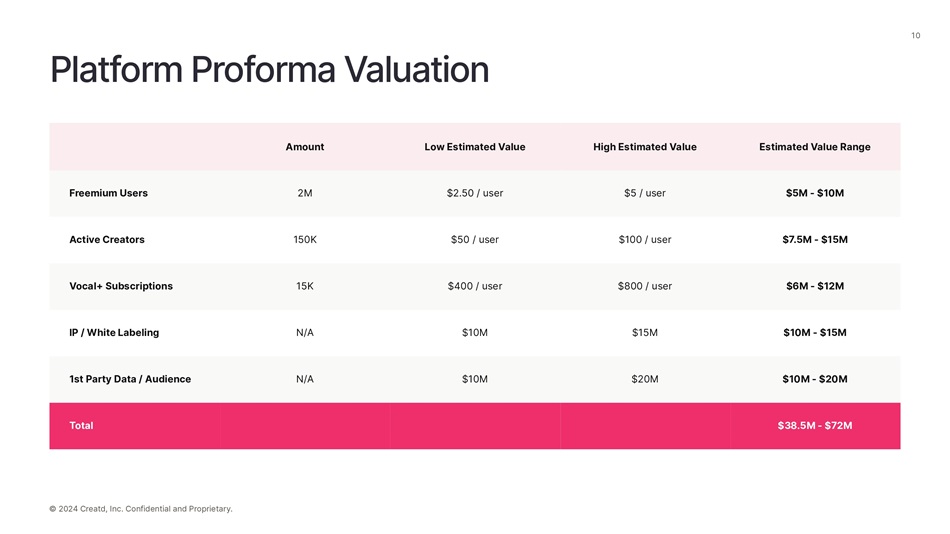Click the $400 / user cell
This screenshot has width=950, height=534.
(475, 286)
